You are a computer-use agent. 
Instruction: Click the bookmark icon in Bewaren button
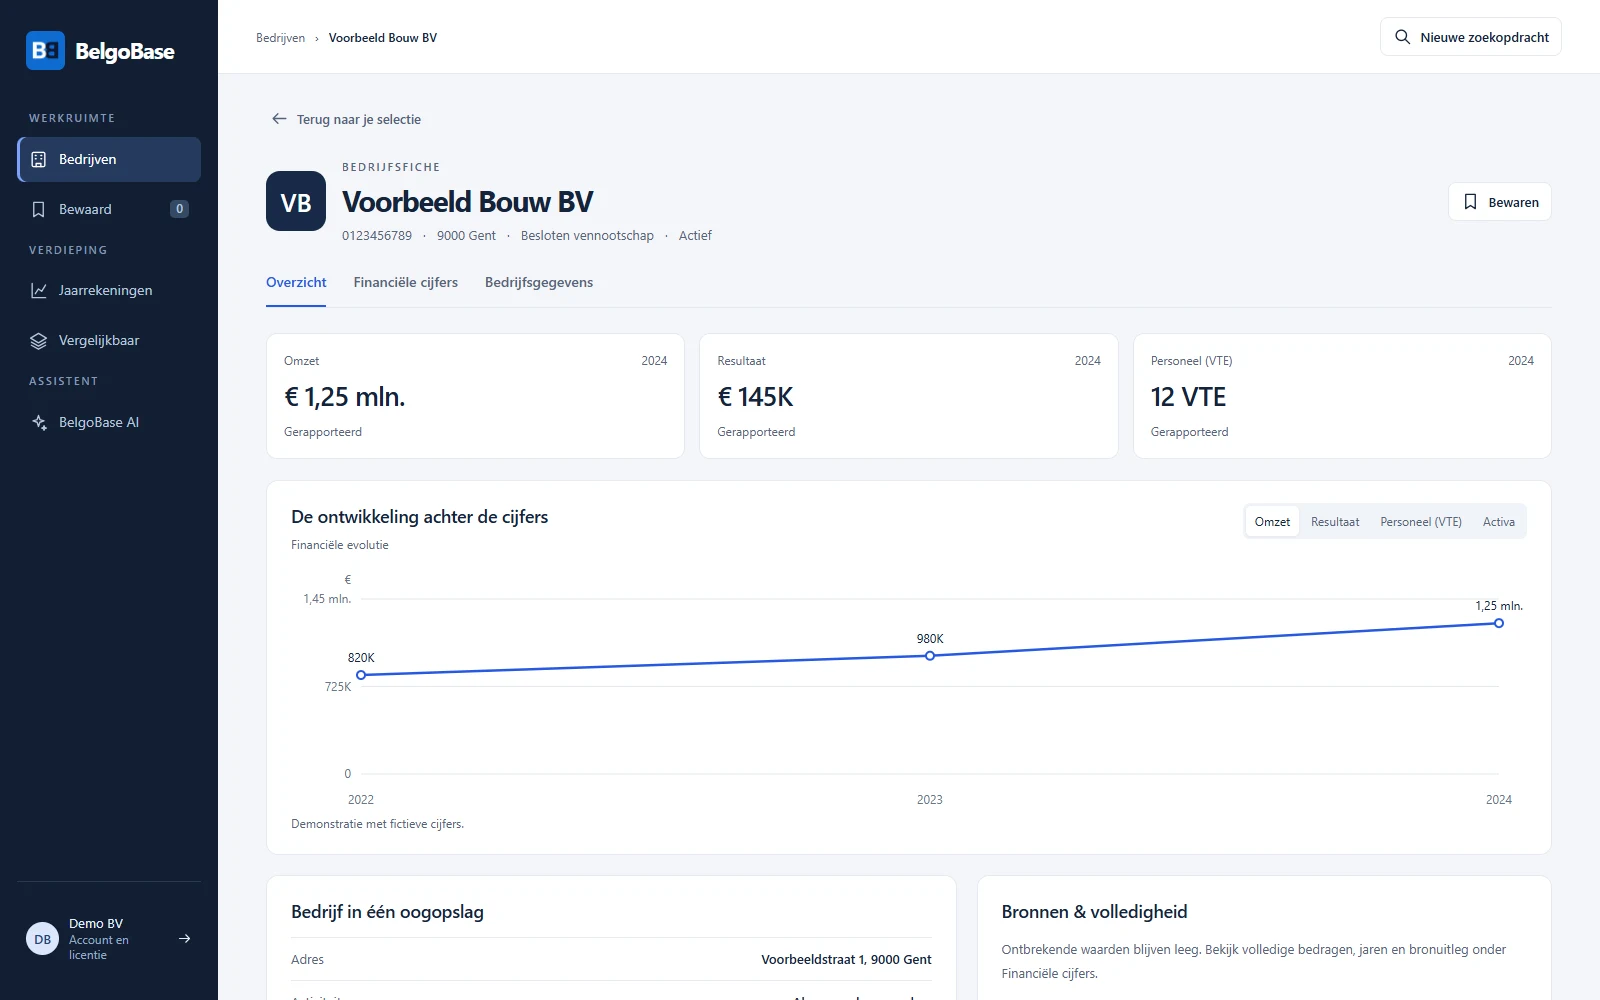(x=1470, y=202)
